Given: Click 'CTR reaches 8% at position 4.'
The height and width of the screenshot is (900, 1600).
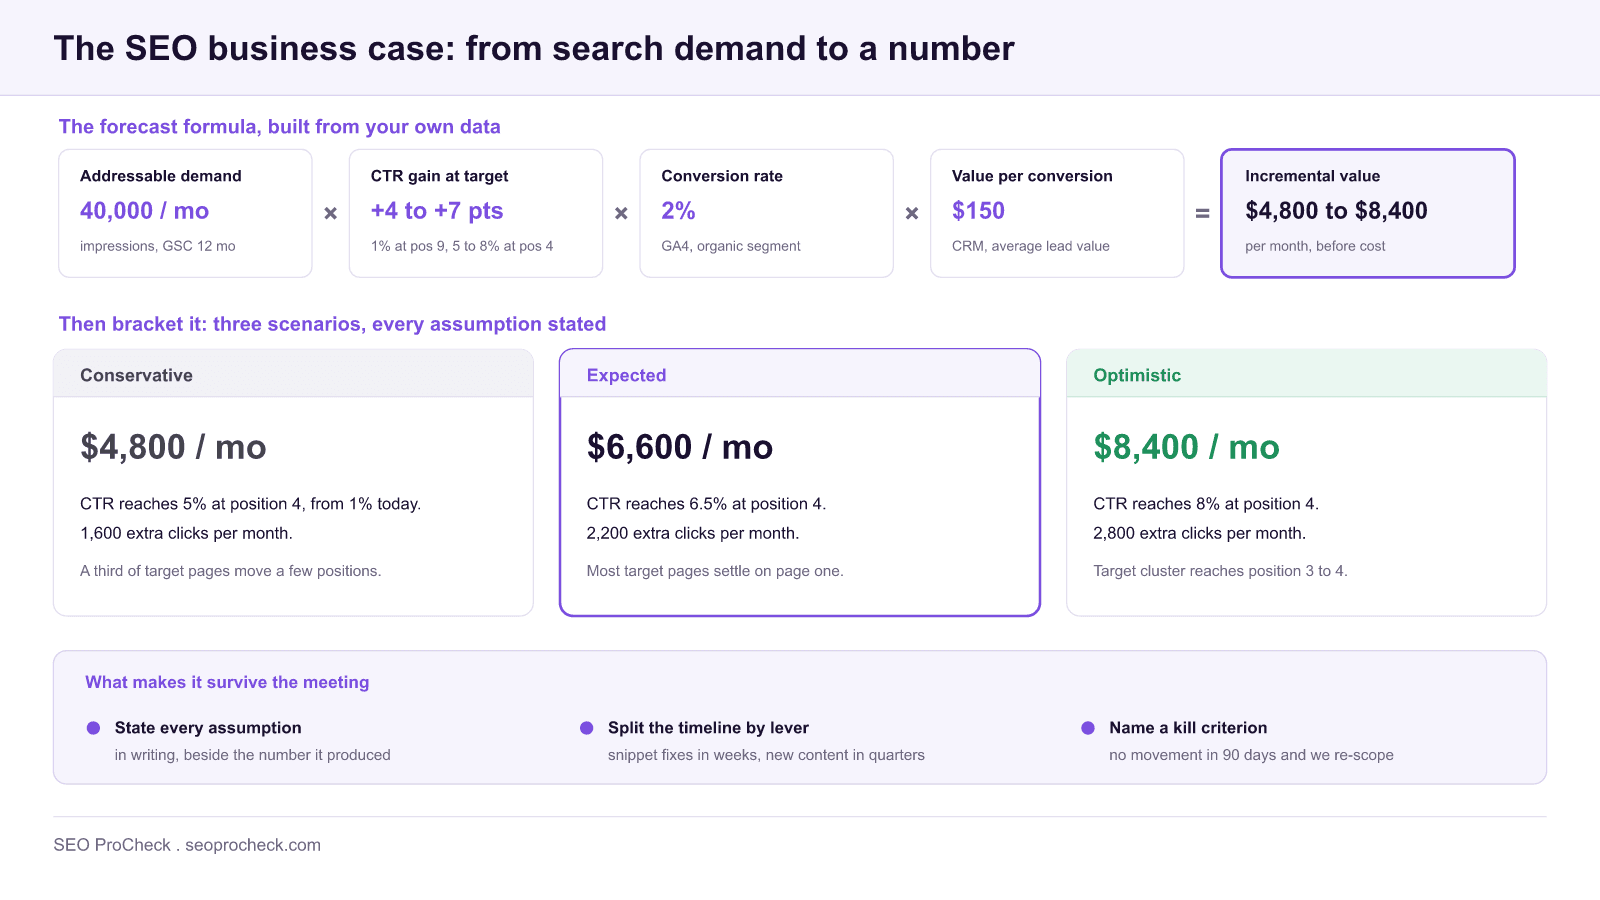Looking at the screenshot, I should pos(1206,504).
